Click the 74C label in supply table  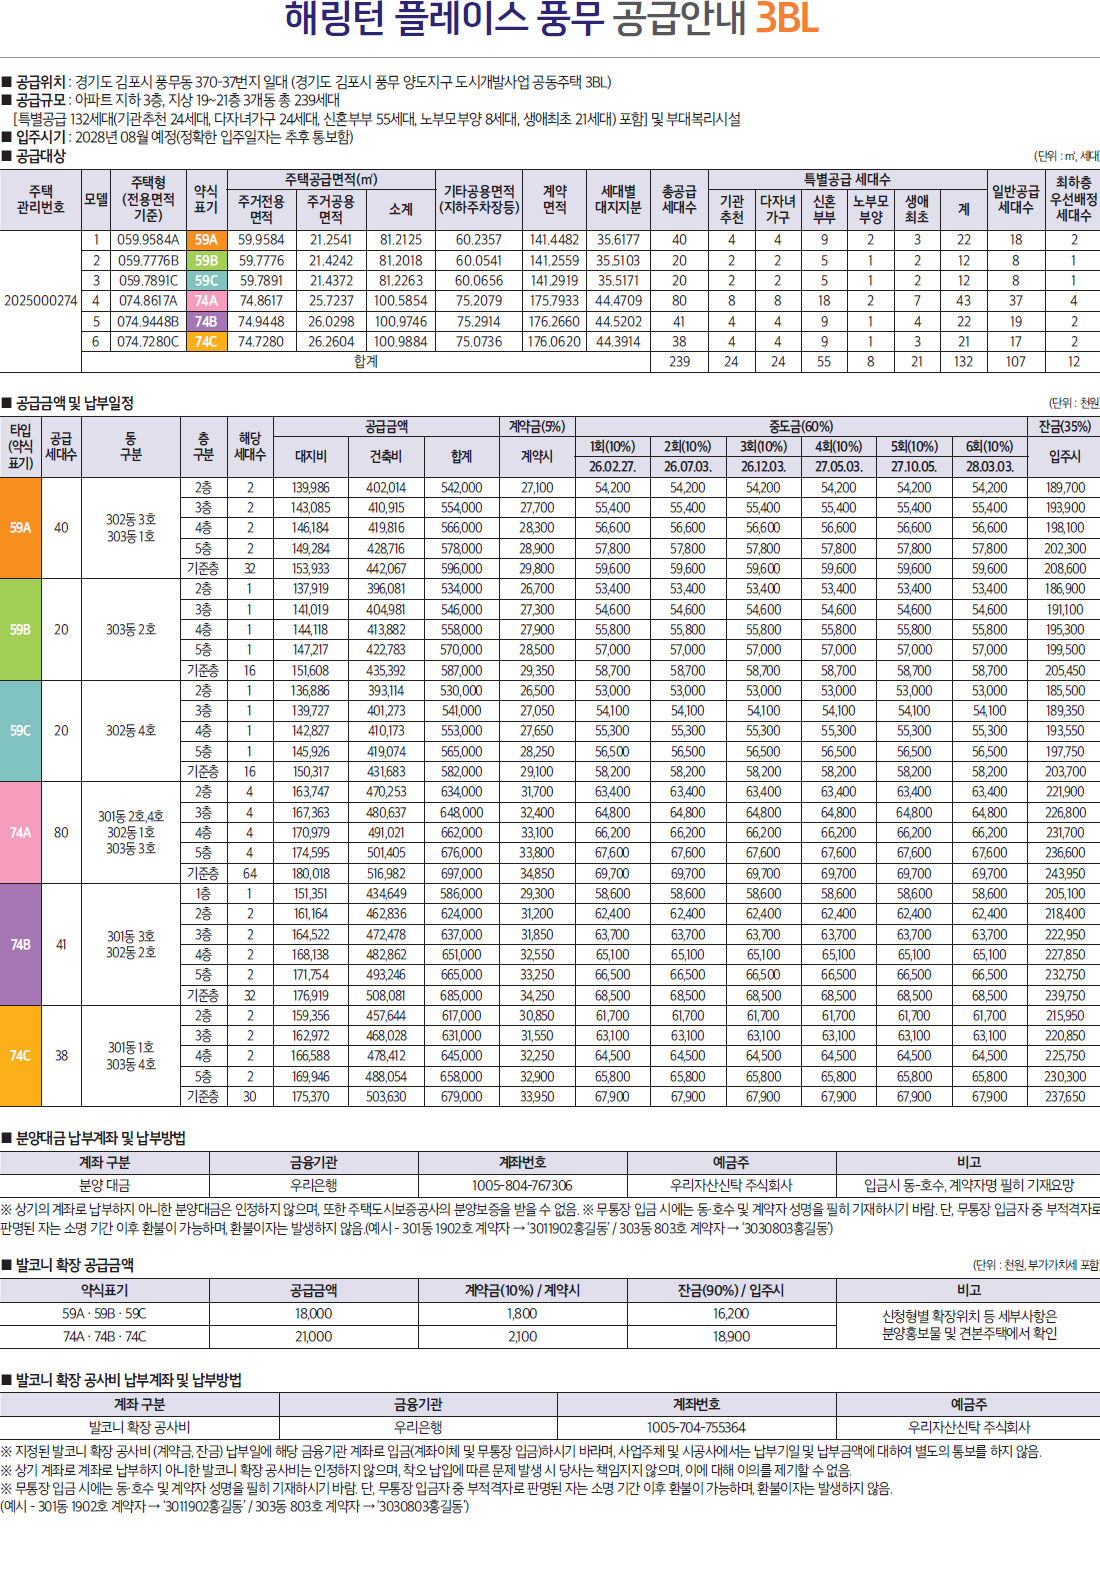pos(206,342)
